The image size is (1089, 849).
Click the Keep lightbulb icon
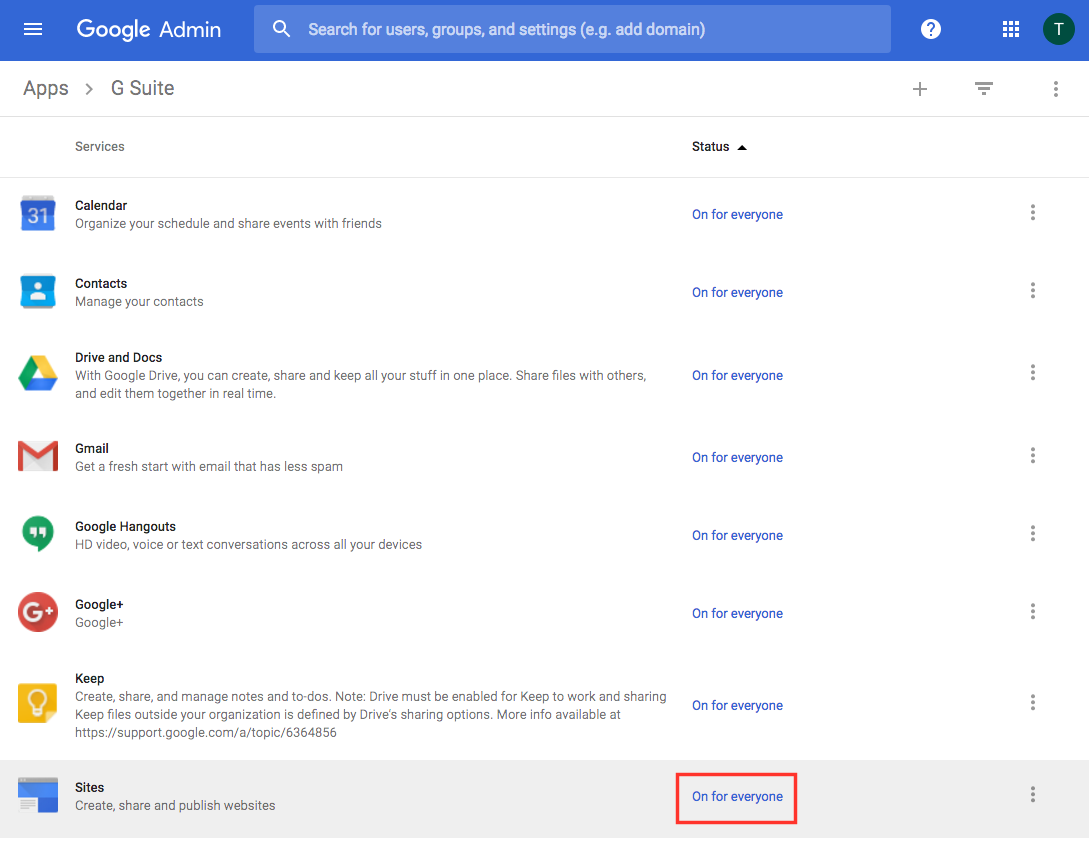(38, 703)
